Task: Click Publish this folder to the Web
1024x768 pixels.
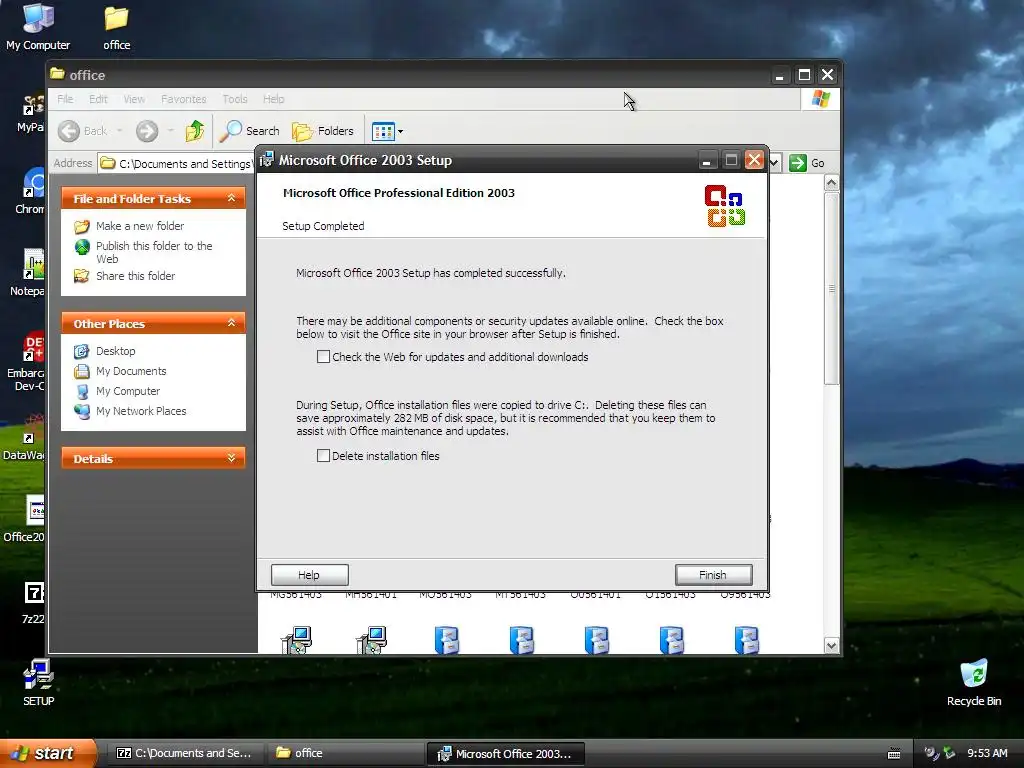Action: pyautogui.click(x=154, y=252)
